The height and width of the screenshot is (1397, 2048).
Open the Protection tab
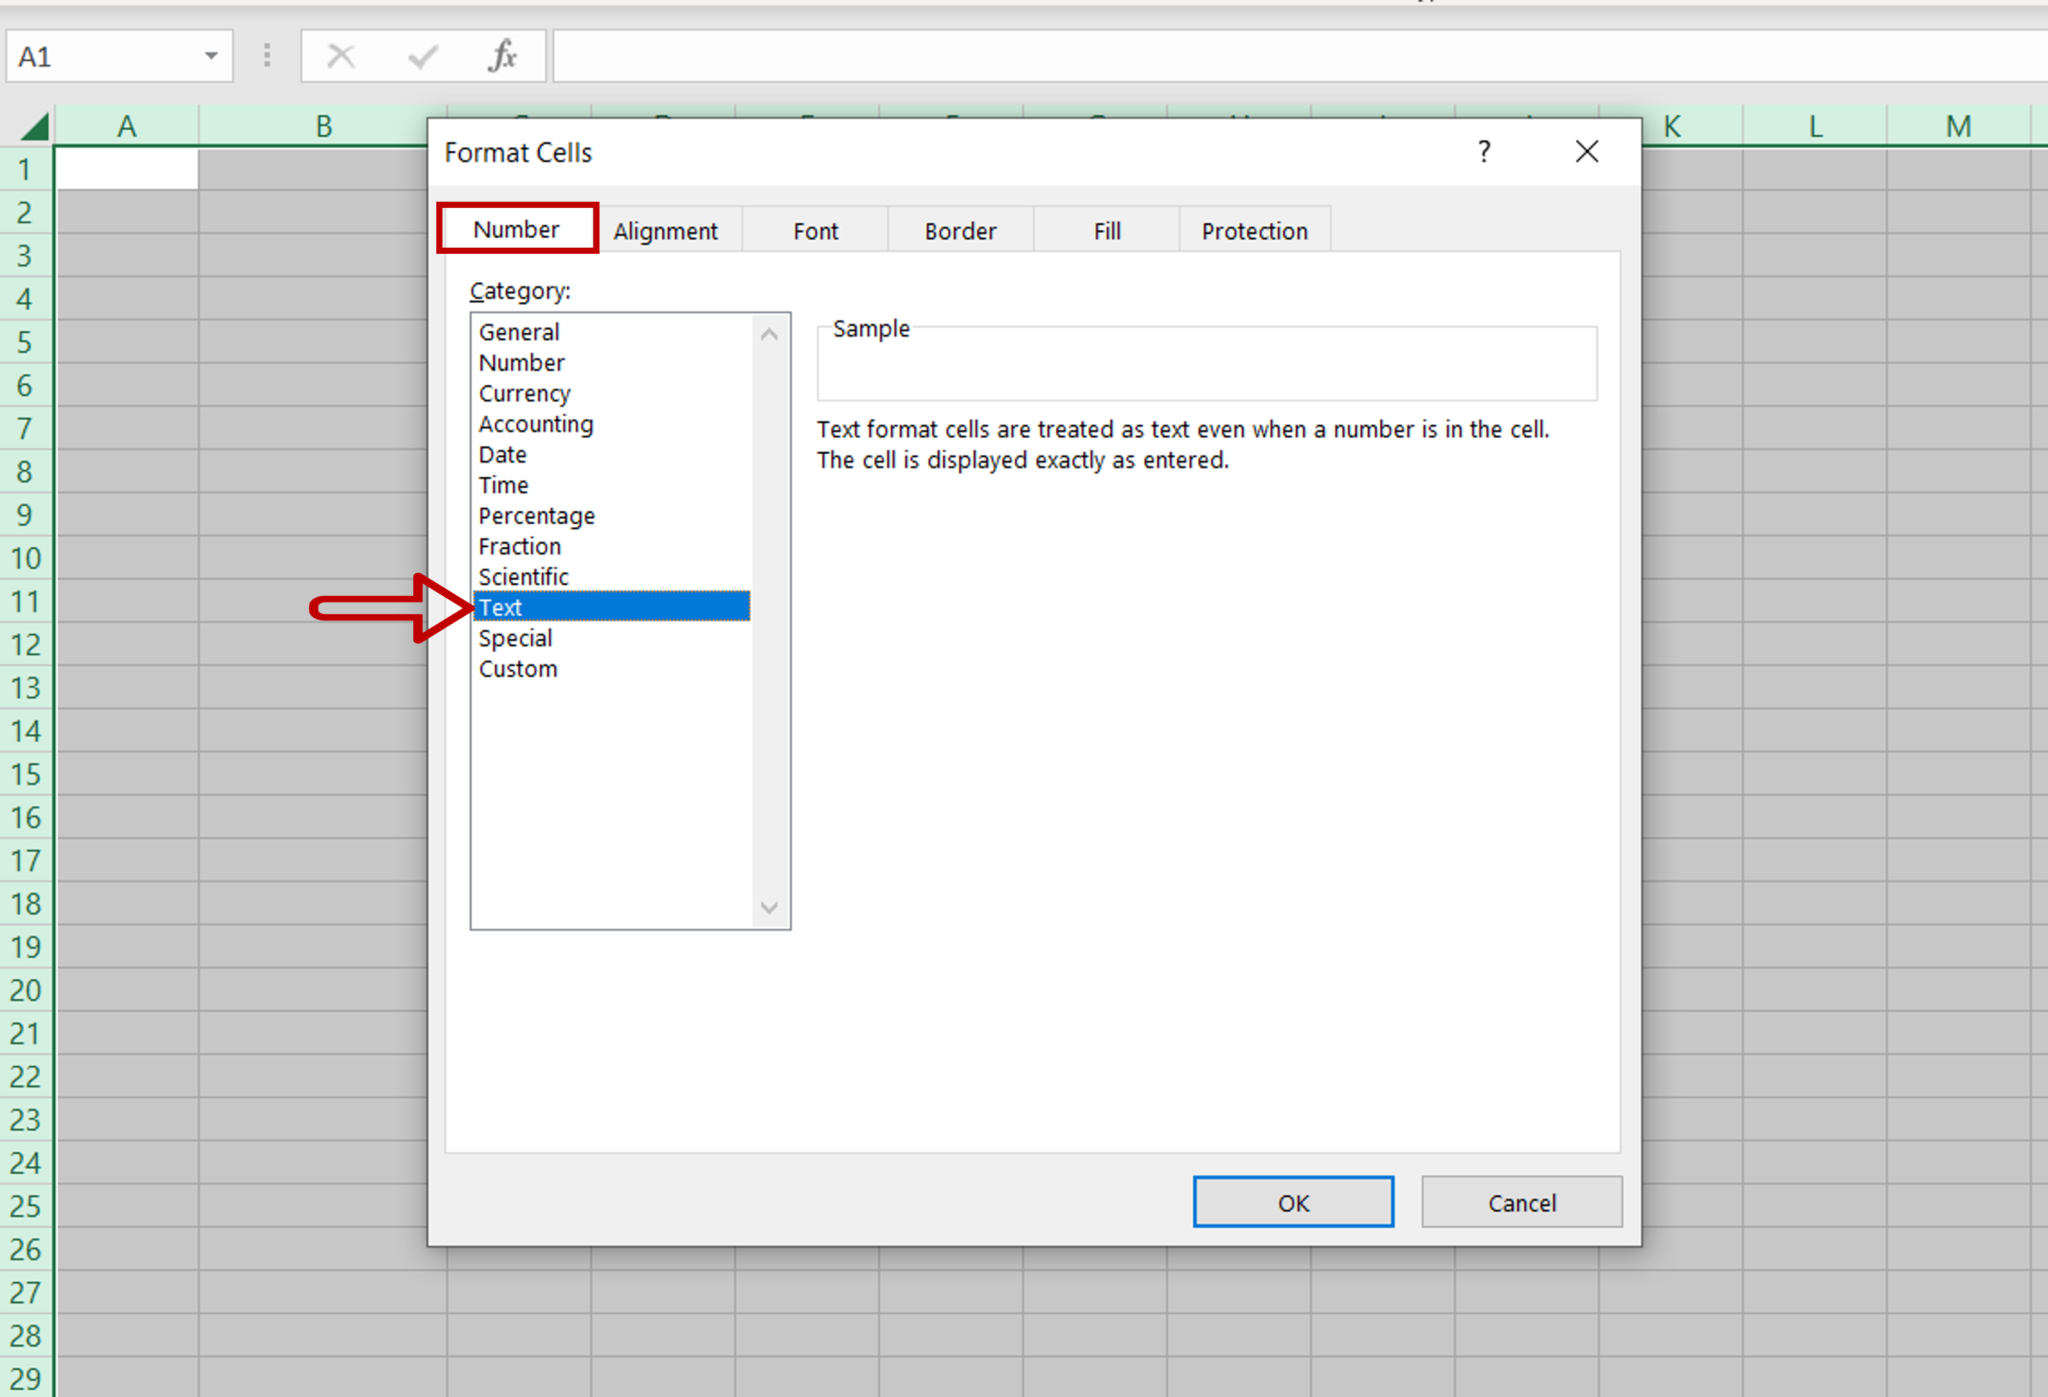click(x=1255, y=230)
